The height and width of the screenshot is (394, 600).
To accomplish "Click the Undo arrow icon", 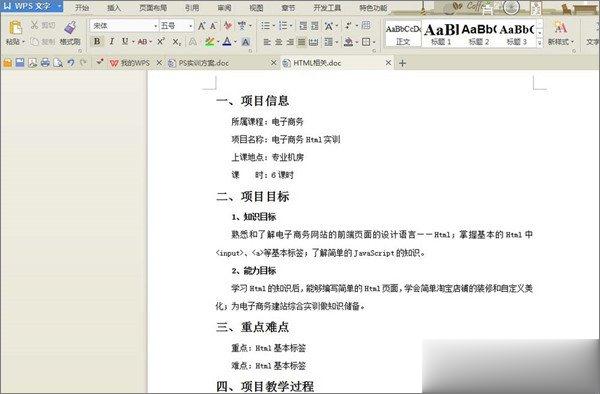I will (71, 63).
